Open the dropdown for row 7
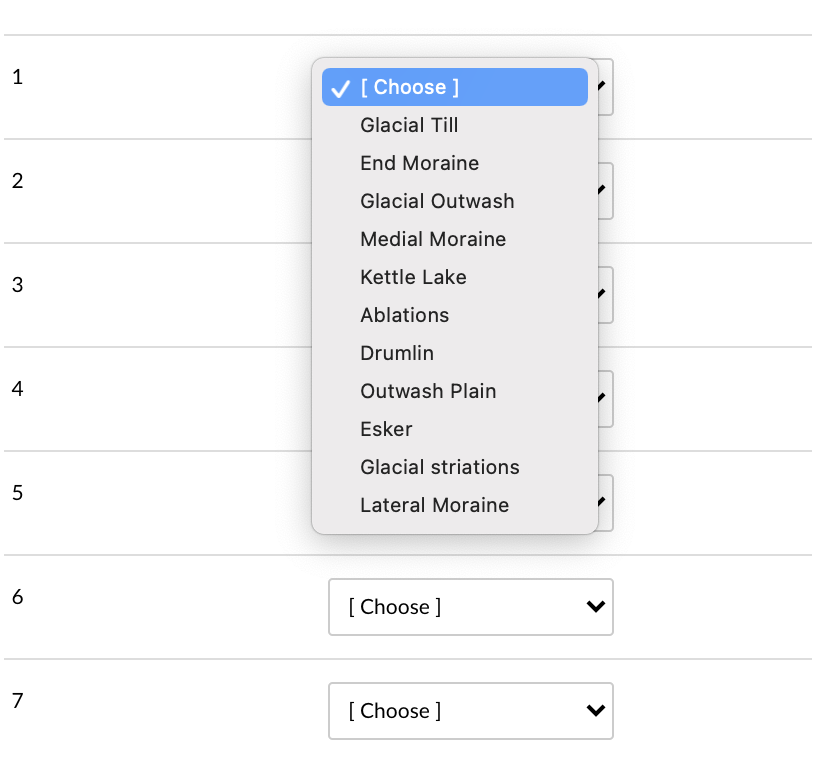Screen dimensions: 820x778 [x=470, y=711]
